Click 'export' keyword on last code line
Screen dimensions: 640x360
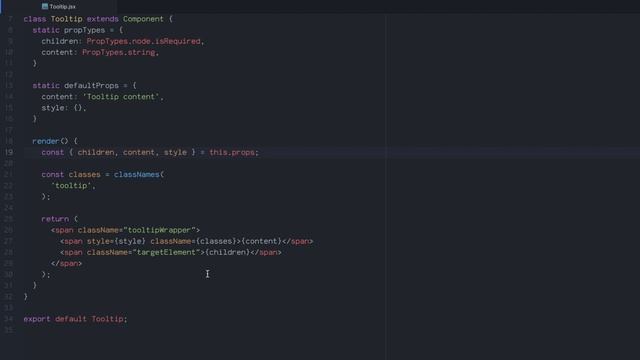37,319
